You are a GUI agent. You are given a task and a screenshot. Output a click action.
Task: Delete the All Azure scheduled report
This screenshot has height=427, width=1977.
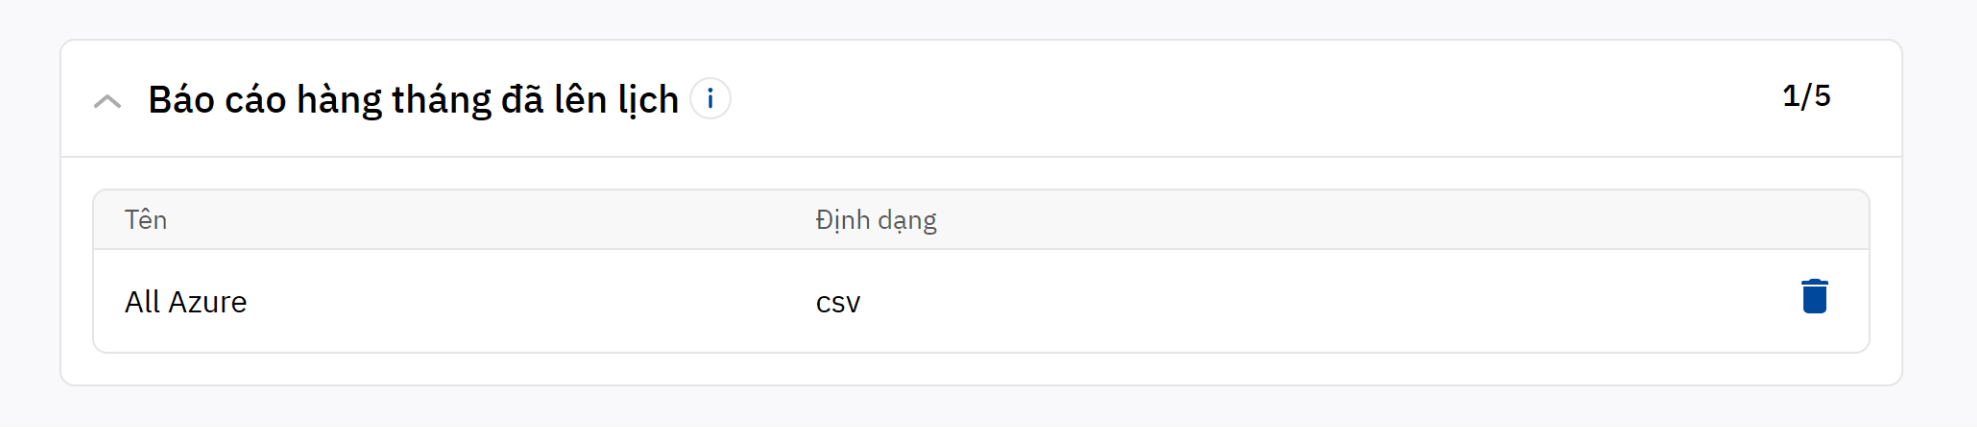coord(1814,297)
